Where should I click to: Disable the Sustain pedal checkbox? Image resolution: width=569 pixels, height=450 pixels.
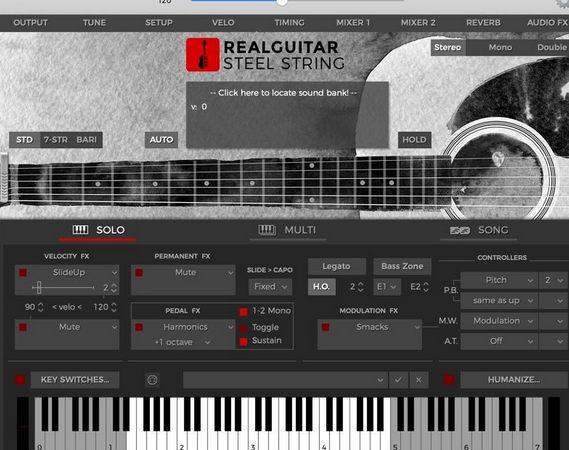click(243, 341)
